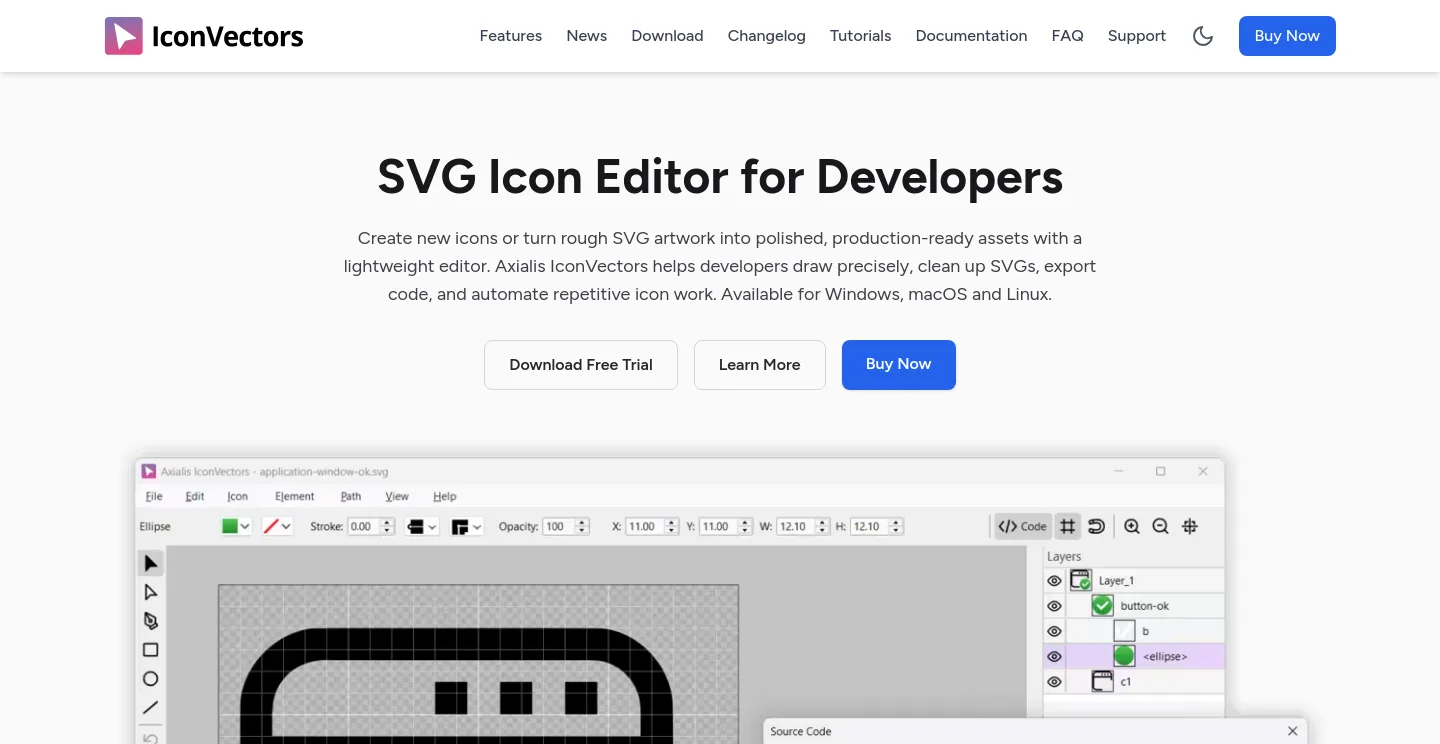This screenshot has height=744, width=1440.
Task: Toggle the grid display icon
Action: (1068, 526)
